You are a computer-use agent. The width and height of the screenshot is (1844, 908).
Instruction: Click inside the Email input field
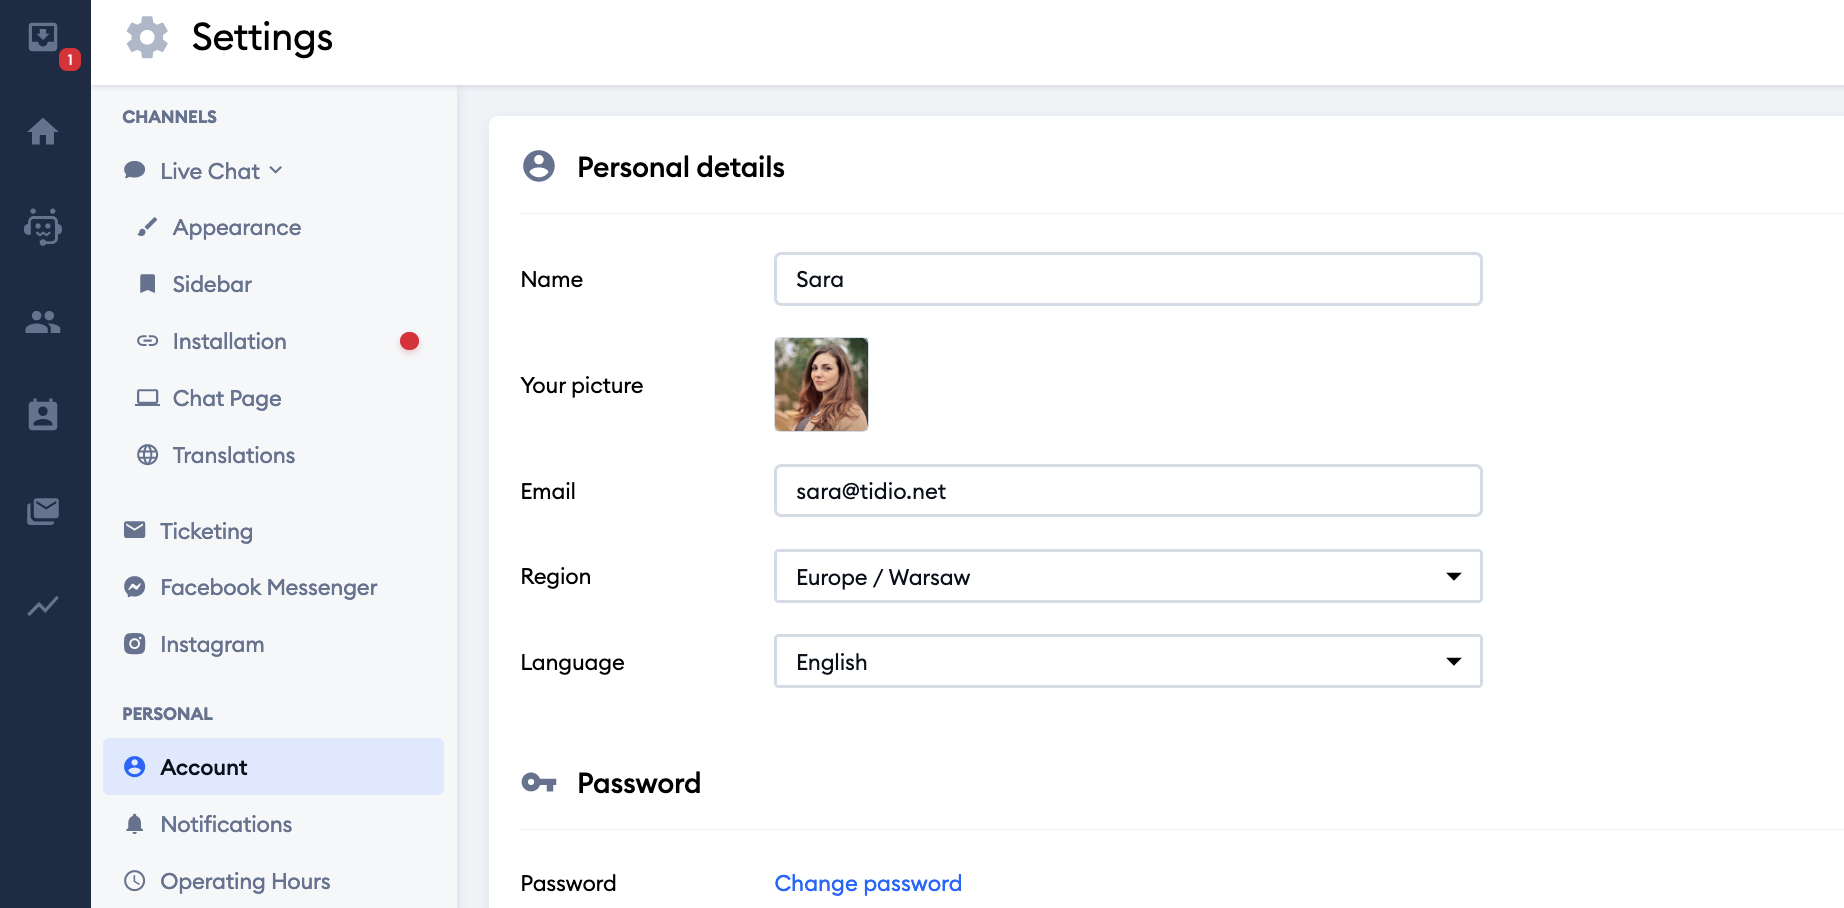(x=1127, y=491)
